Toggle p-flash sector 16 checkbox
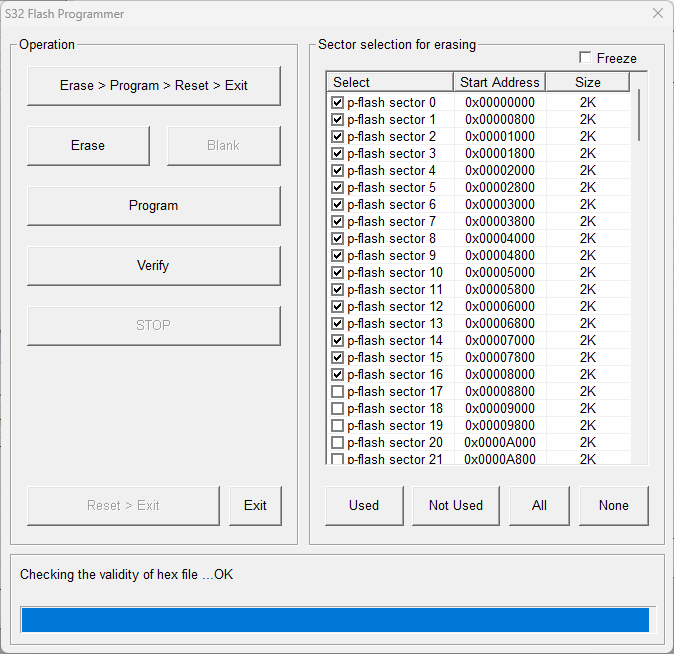 [338, 374]
